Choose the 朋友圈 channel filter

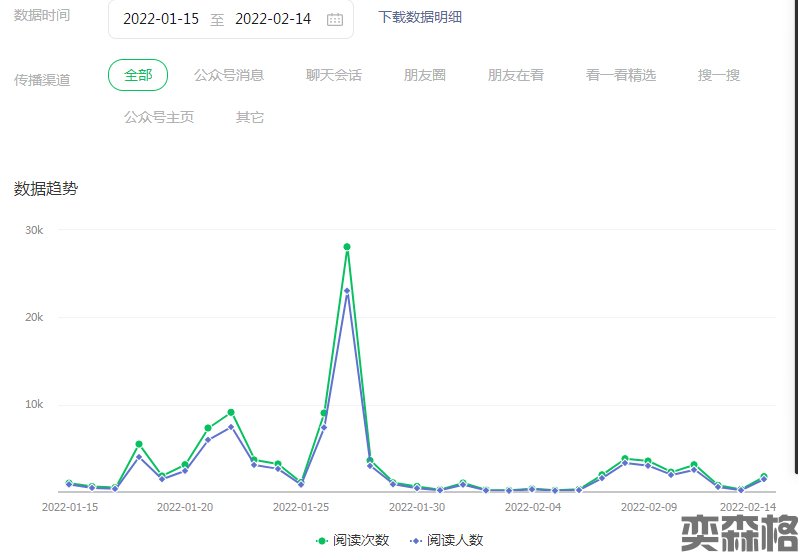tap(425, 75)
